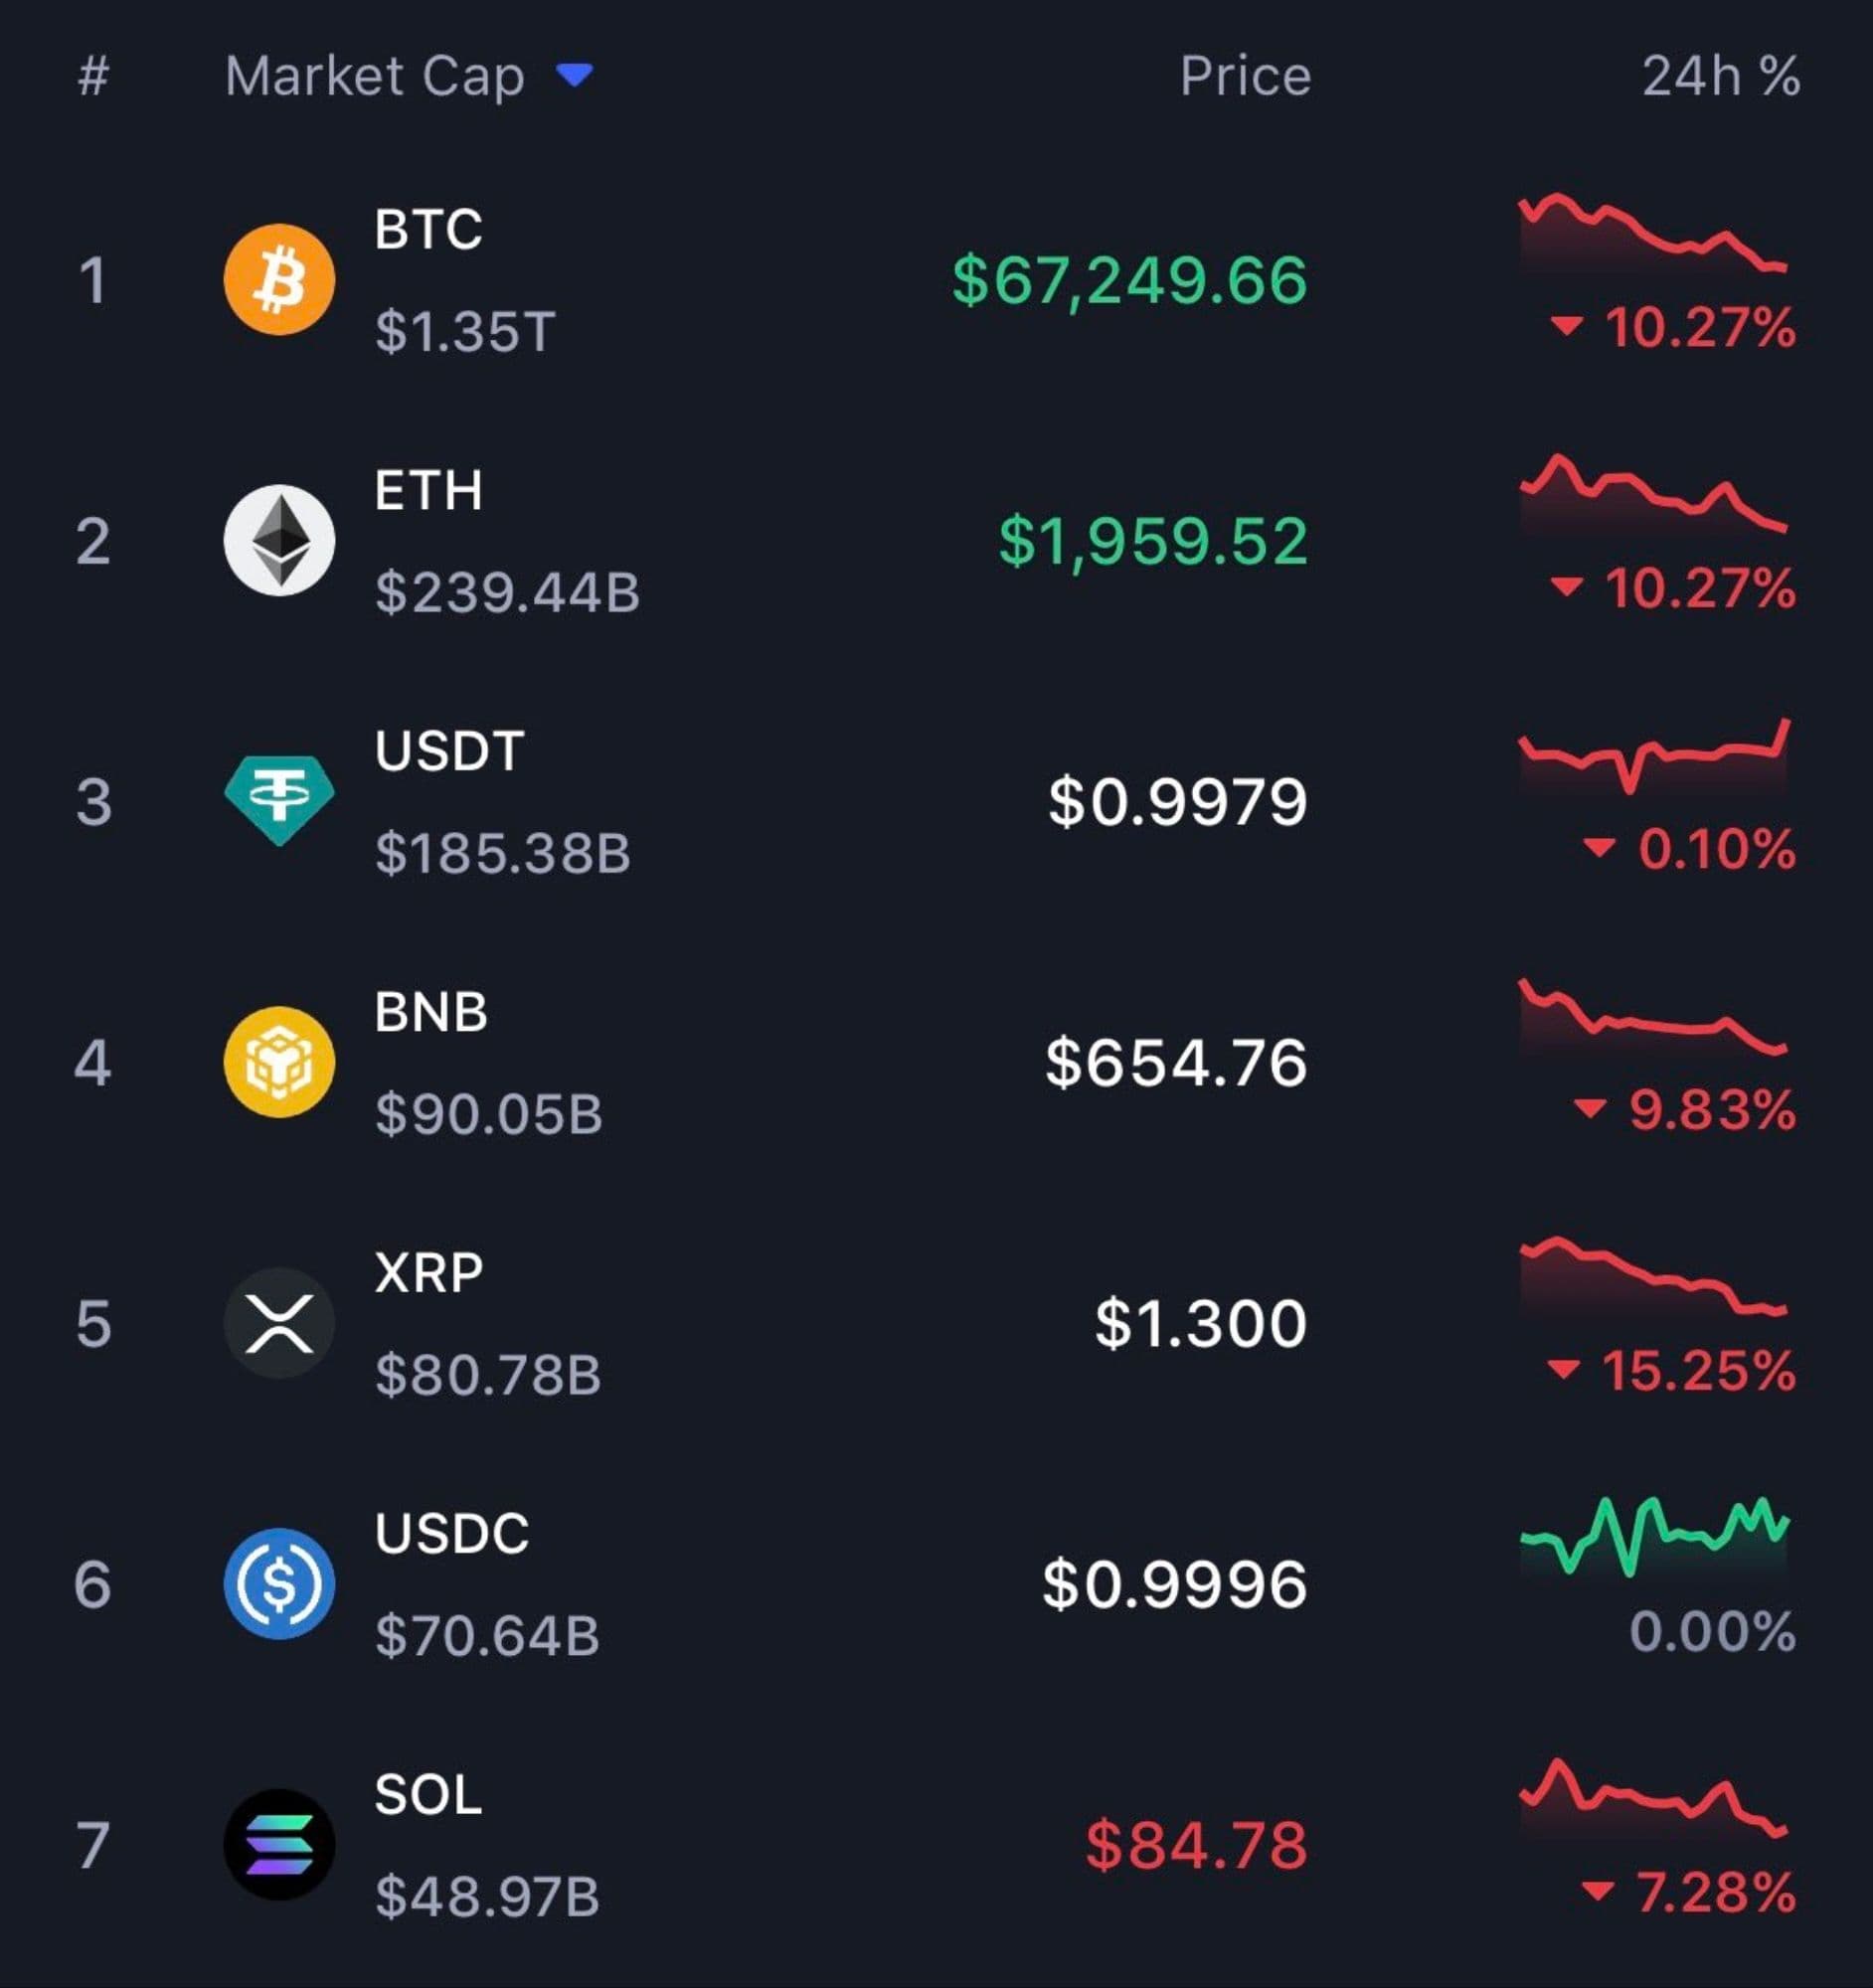View the USDC green sparkline chart
Screen dimensions: 1873x1988
click(1654, 1536)
